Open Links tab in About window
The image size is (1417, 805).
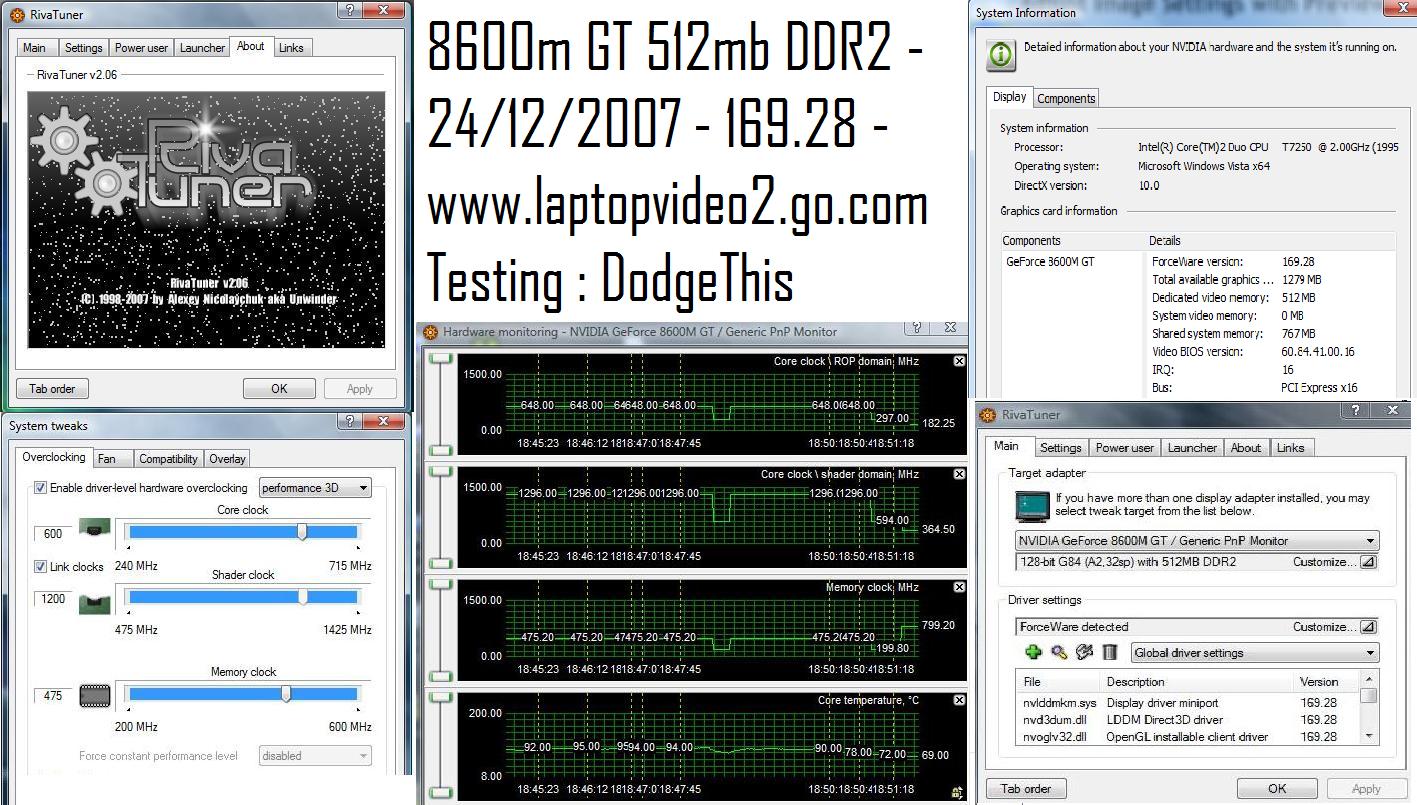(x=291, y=48)
